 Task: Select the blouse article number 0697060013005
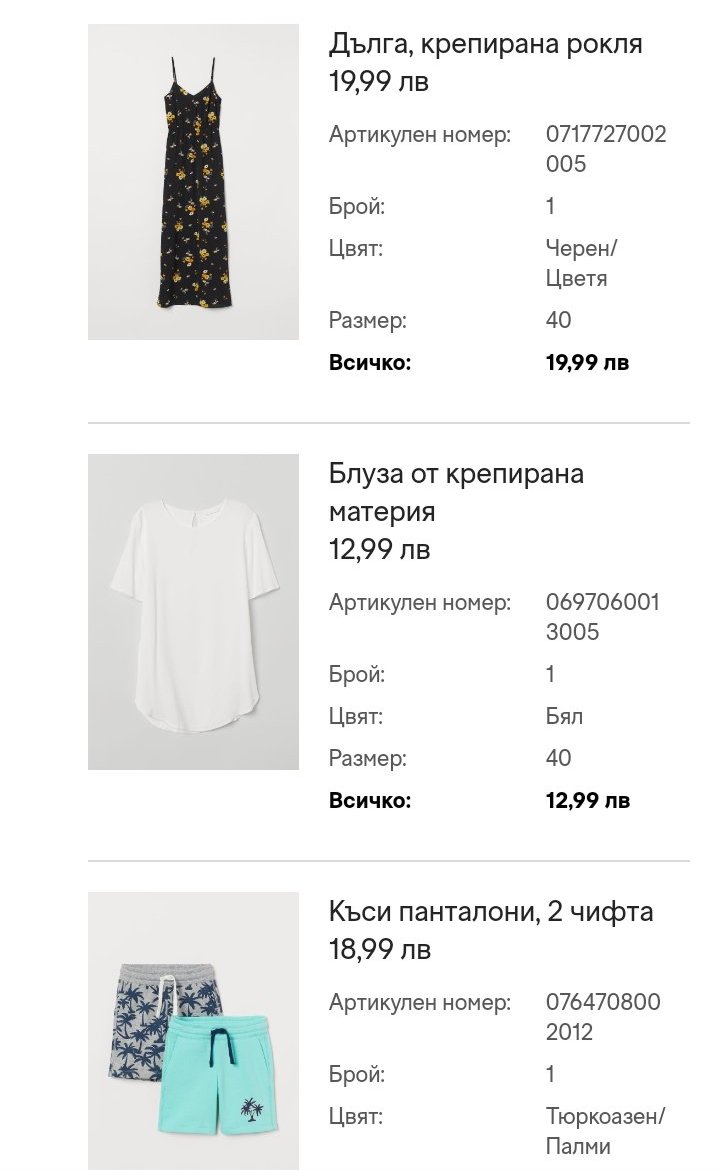point(602,617)
